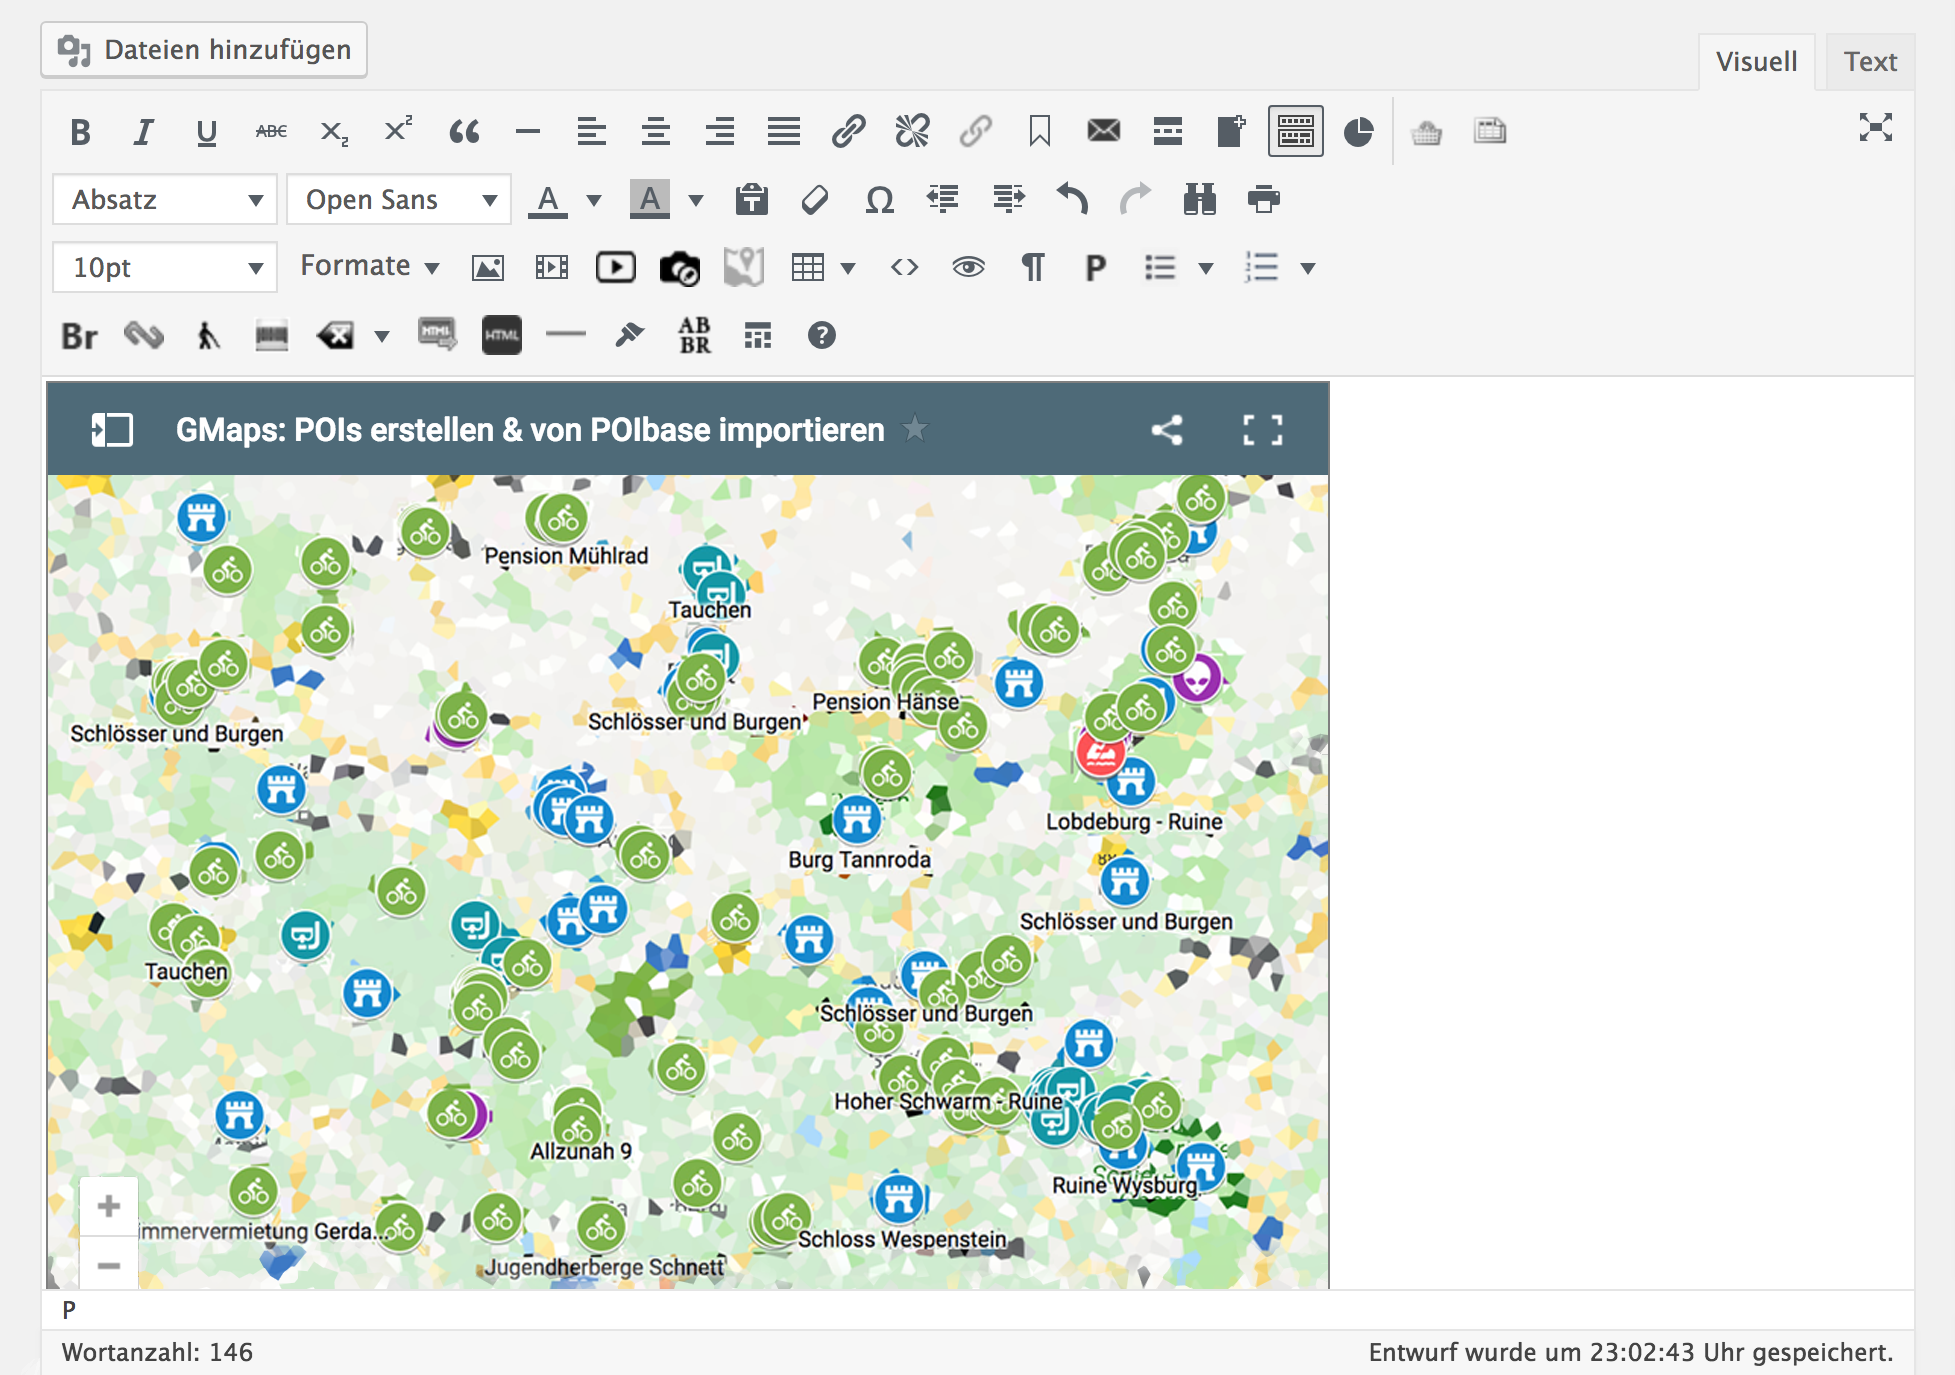Open the text color picker arrow
This screenshot has height=1375, width=1955.
pyautogui.click(x=594, y=200)
